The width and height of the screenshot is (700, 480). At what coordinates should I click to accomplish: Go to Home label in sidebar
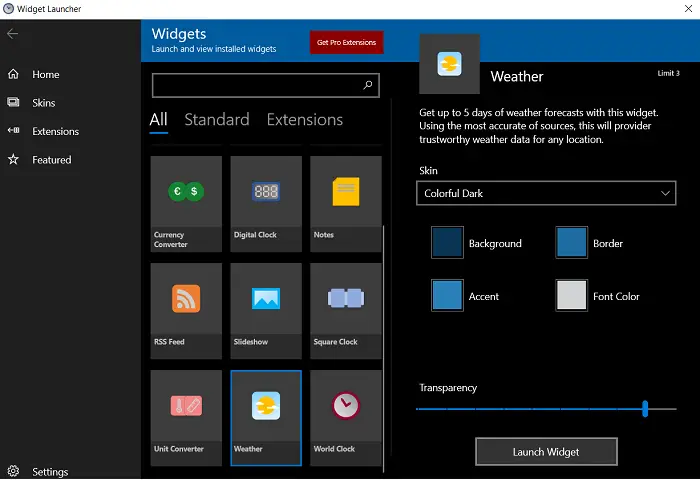(46, 75)
